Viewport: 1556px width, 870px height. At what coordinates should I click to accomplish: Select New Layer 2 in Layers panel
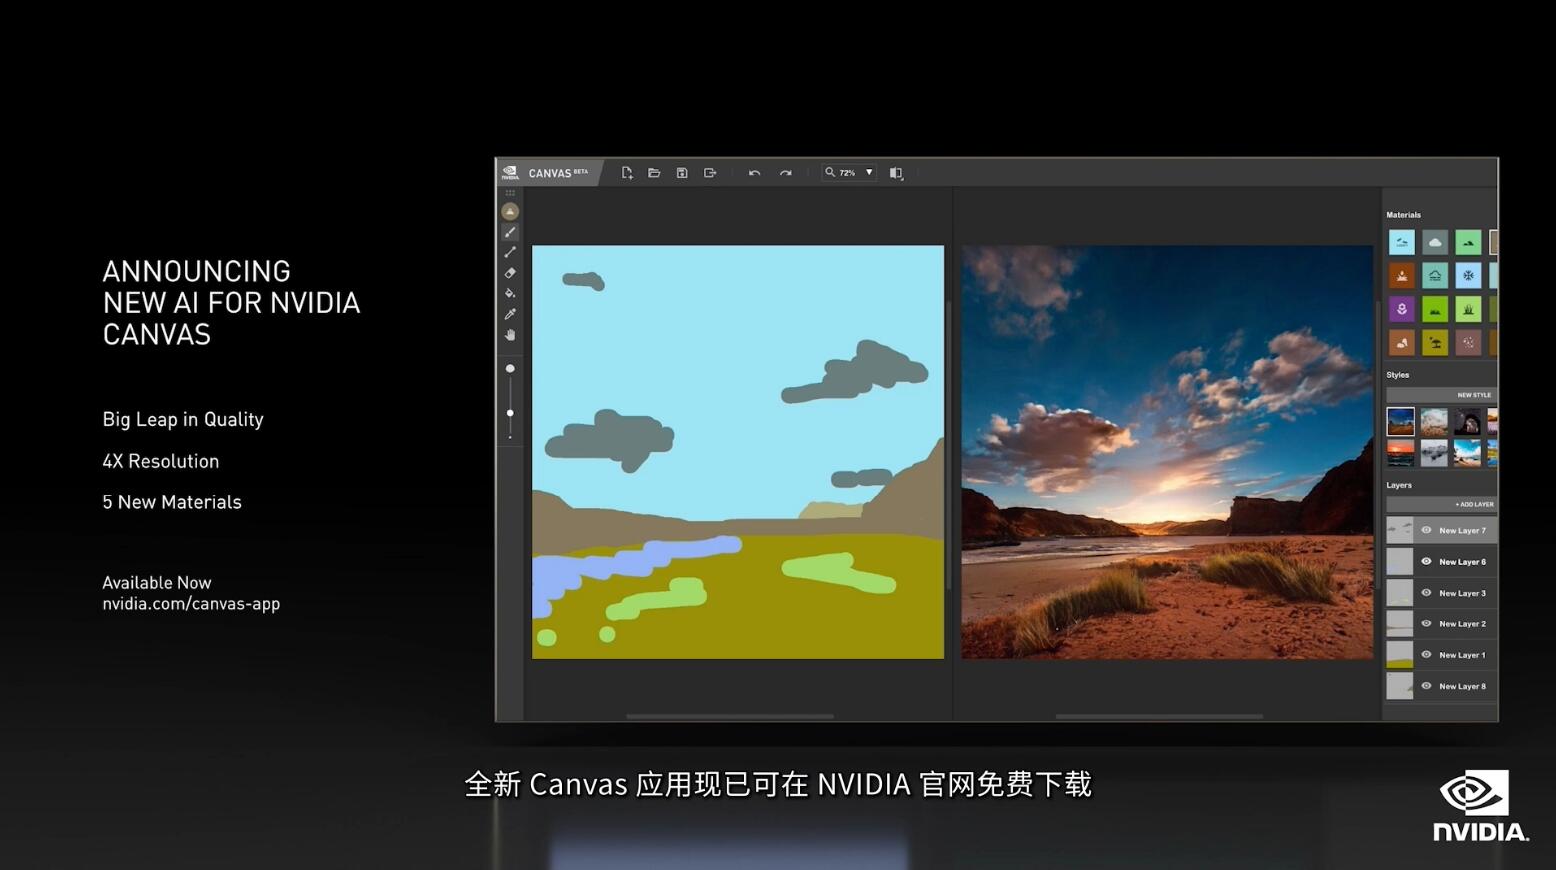click(x=1462, y=624)
